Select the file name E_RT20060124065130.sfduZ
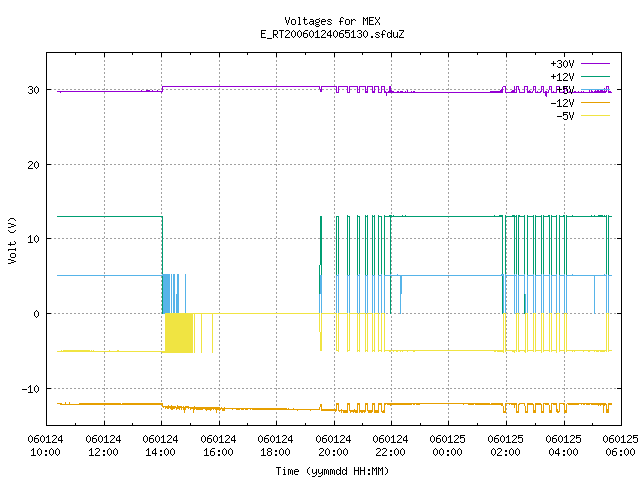The width and height of the screenshot is (640, 480). pos(332,34)
